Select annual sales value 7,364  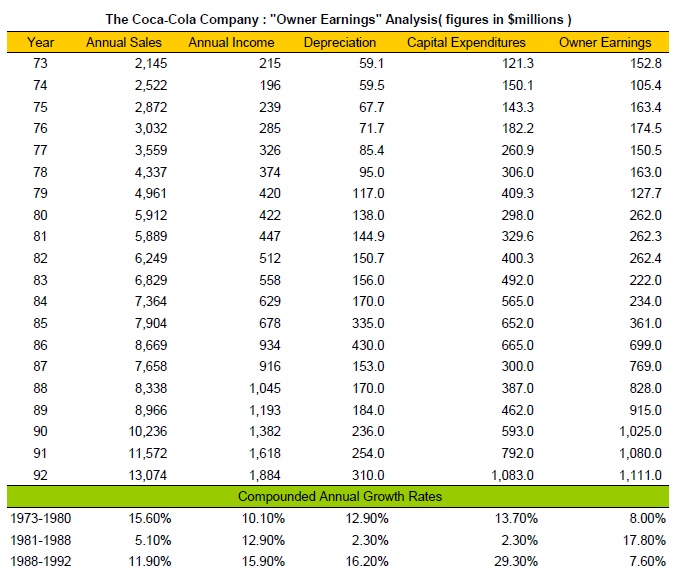click(x=151, y=301)
